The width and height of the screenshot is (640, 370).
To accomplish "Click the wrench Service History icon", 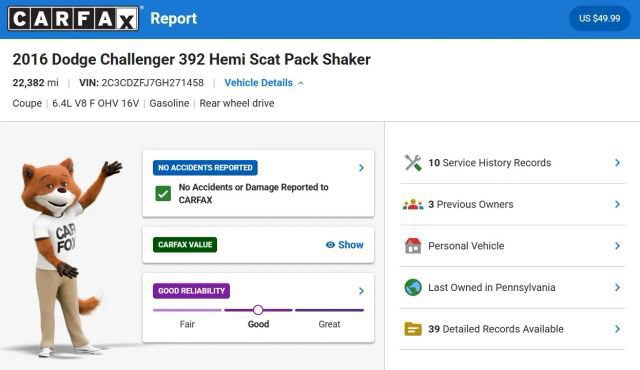I will [x=413, y=163].
